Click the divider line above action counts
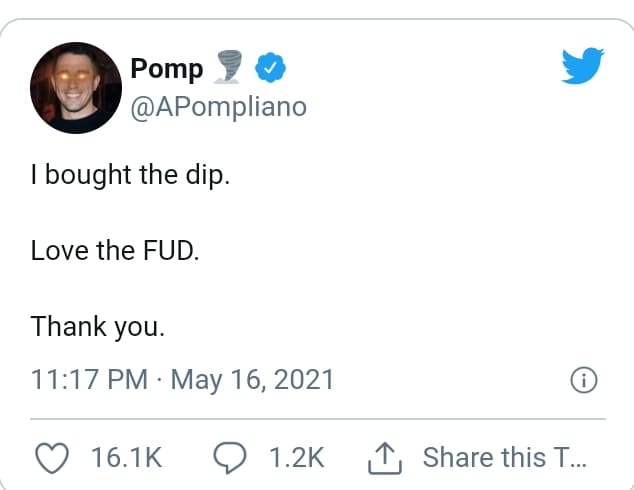 click(x=318, y=419)
